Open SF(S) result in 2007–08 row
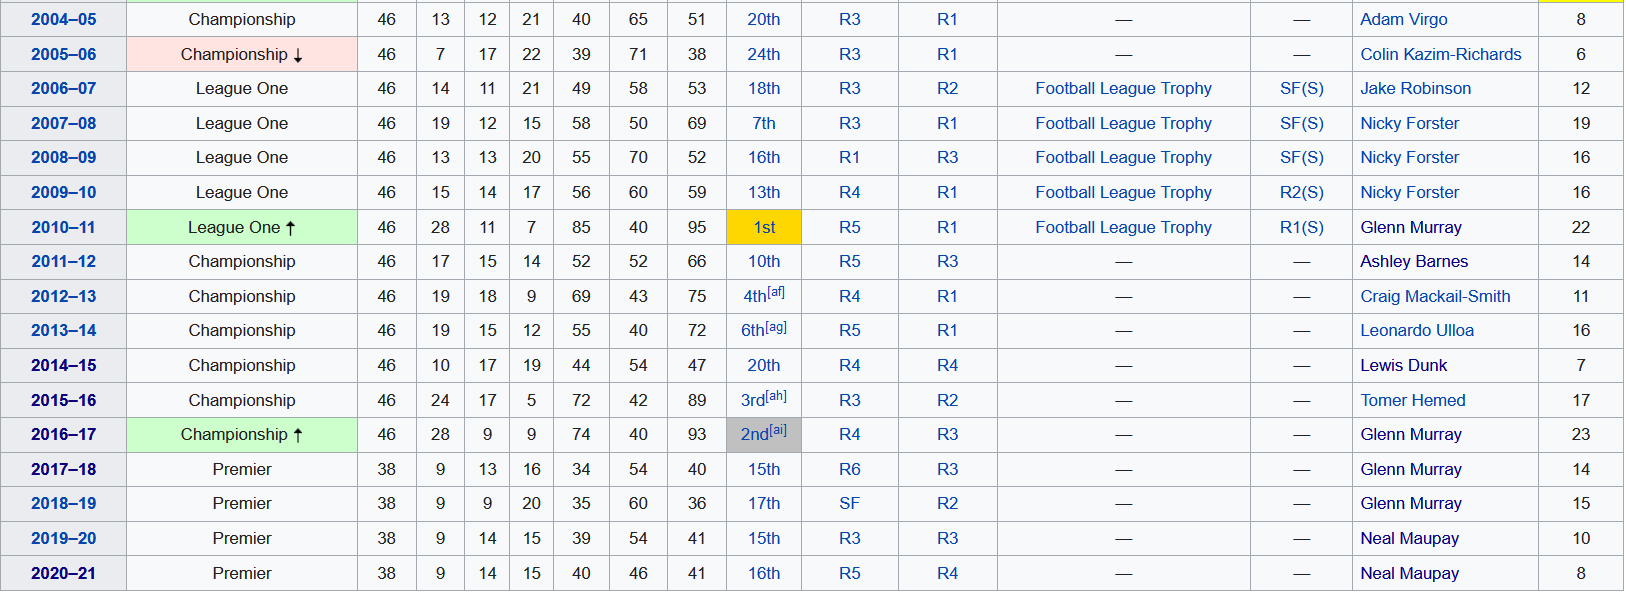 coord(1301,123)
